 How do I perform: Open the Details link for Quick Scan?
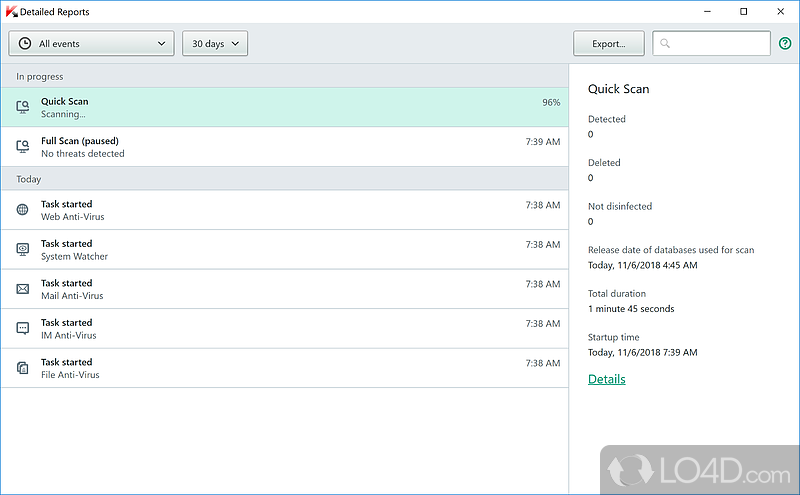click(607, 379)
